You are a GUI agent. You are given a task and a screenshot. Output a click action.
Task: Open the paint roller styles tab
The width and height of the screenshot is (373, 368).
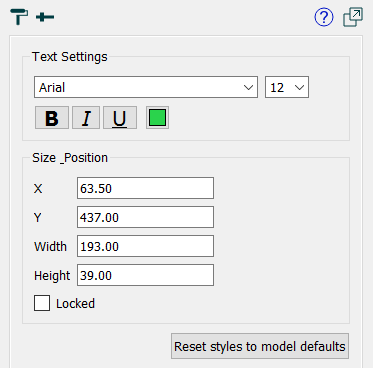point(19,17)
